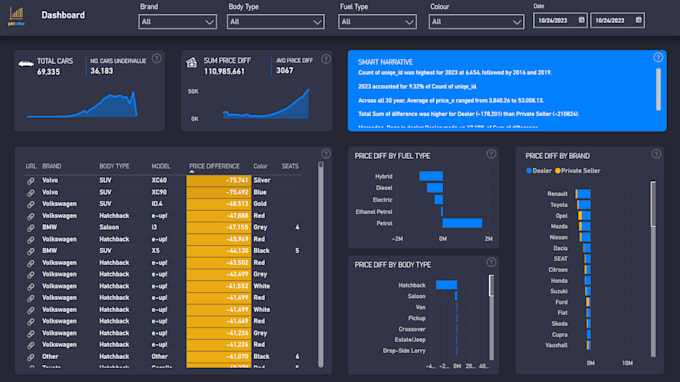The width and height of the screenshot is (680, 382).
Task: Open the Body Type filter dropdown
Action: (275, 22)
